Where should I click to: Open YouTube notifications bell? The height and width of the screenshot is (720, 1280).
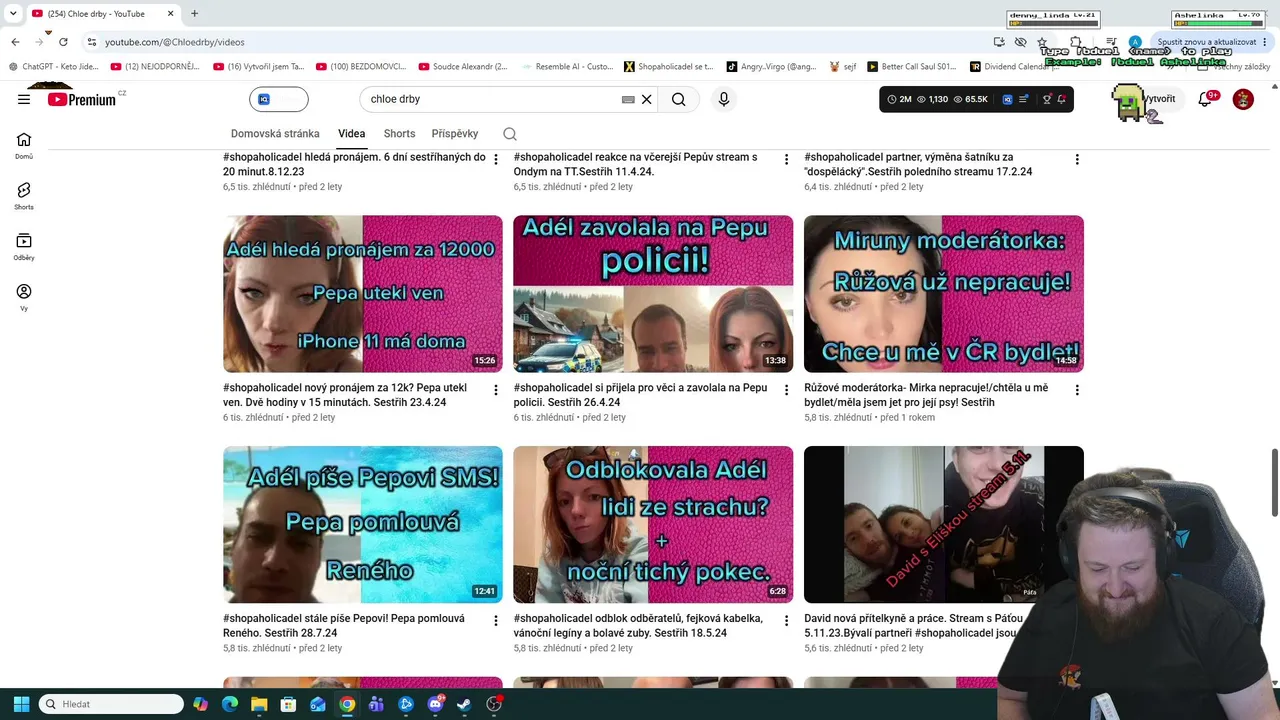(x=1205, y=99)
